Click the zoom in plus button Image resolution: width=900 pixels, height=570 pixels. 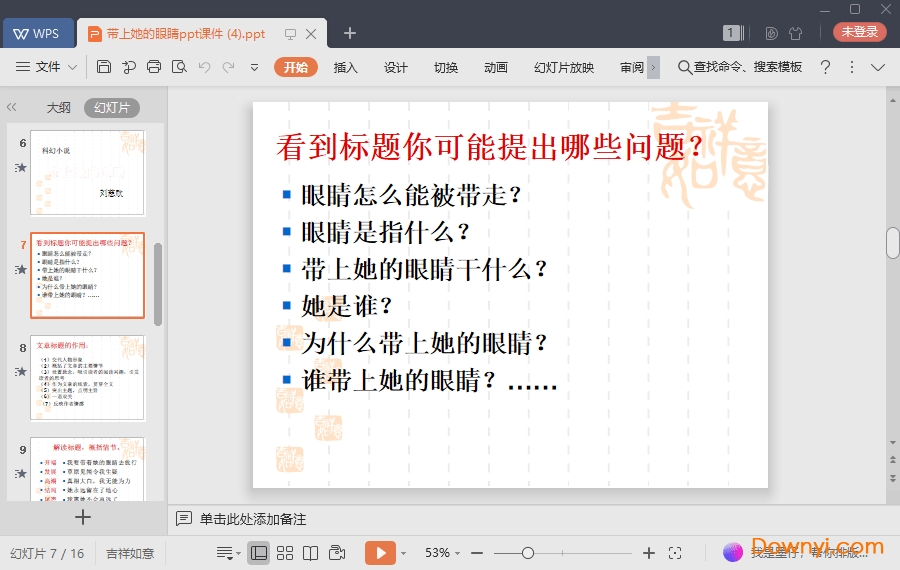point(649,553)
